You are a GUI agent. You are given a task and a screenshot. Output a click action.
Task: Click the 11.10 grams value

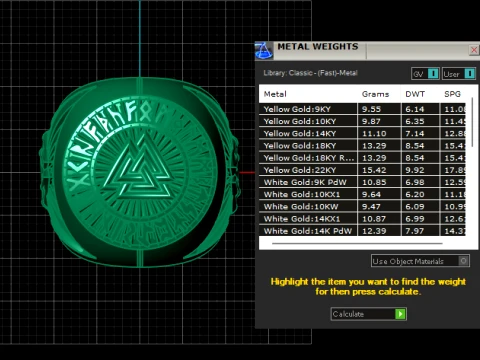tap(374, 133)
